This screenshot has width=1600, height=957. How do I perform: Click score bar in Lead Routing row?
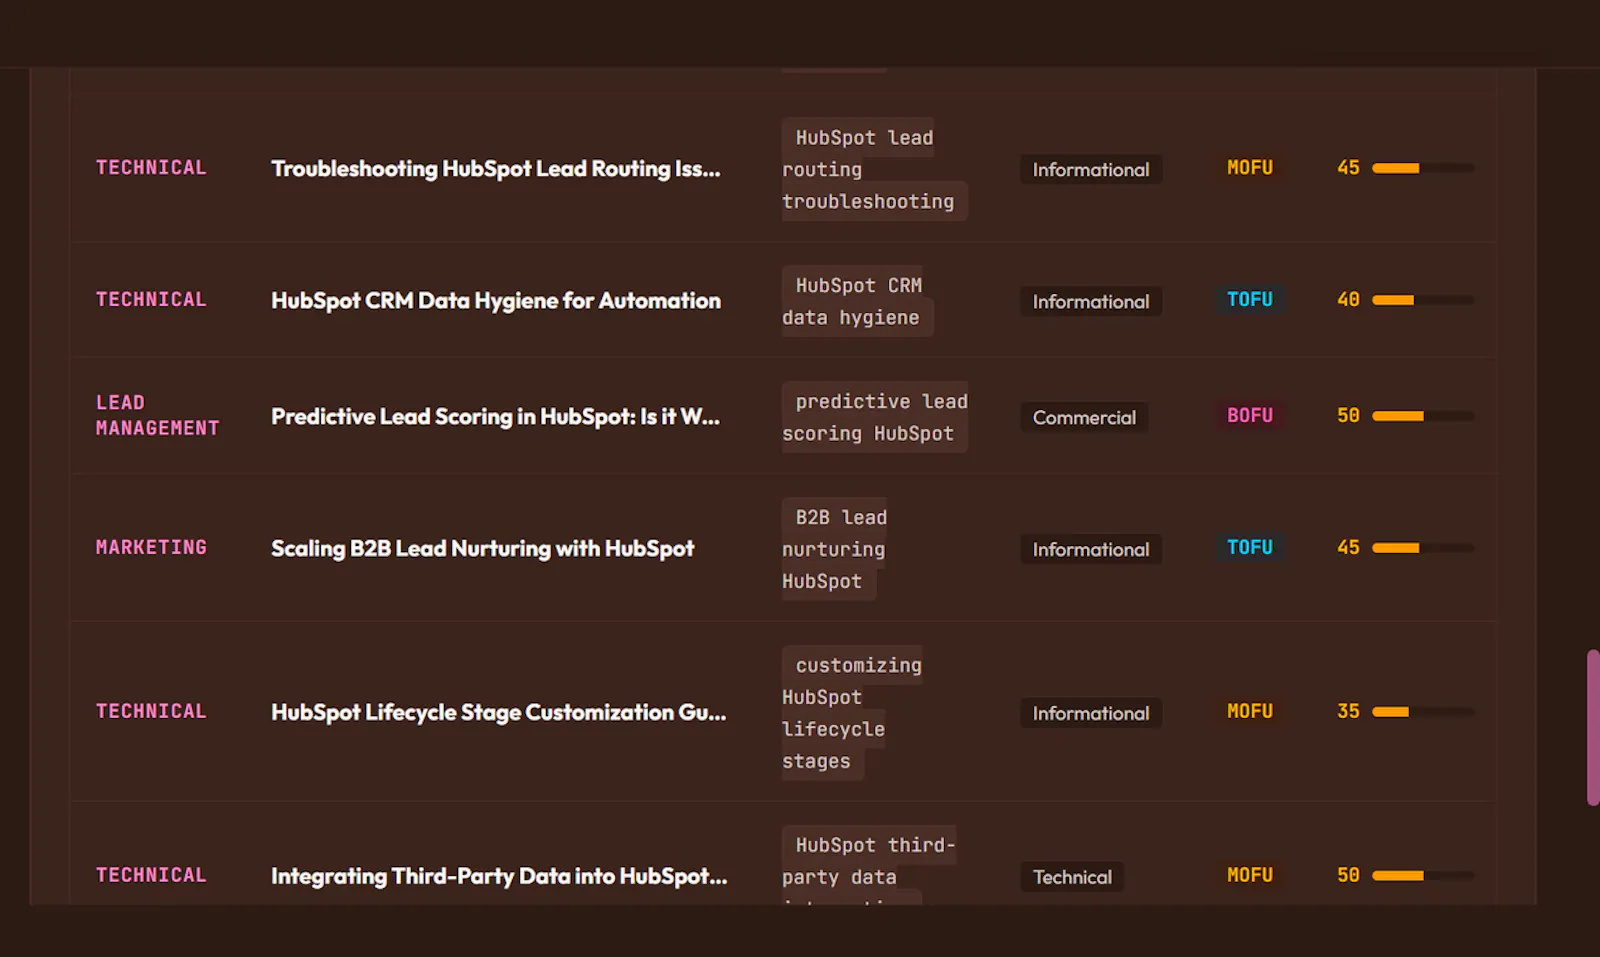(1423, 168)
